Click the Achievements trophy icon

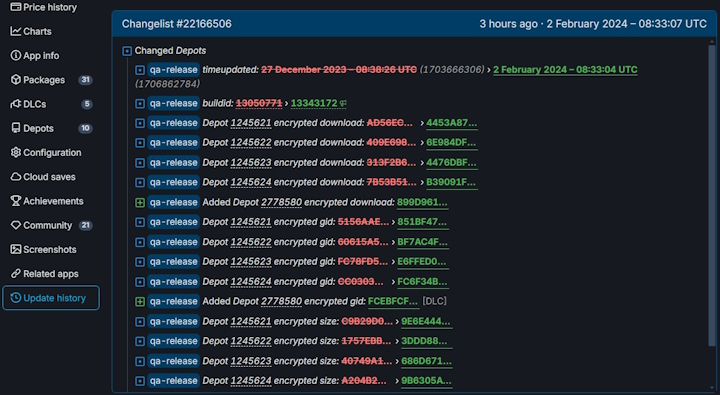click(16, 201)
